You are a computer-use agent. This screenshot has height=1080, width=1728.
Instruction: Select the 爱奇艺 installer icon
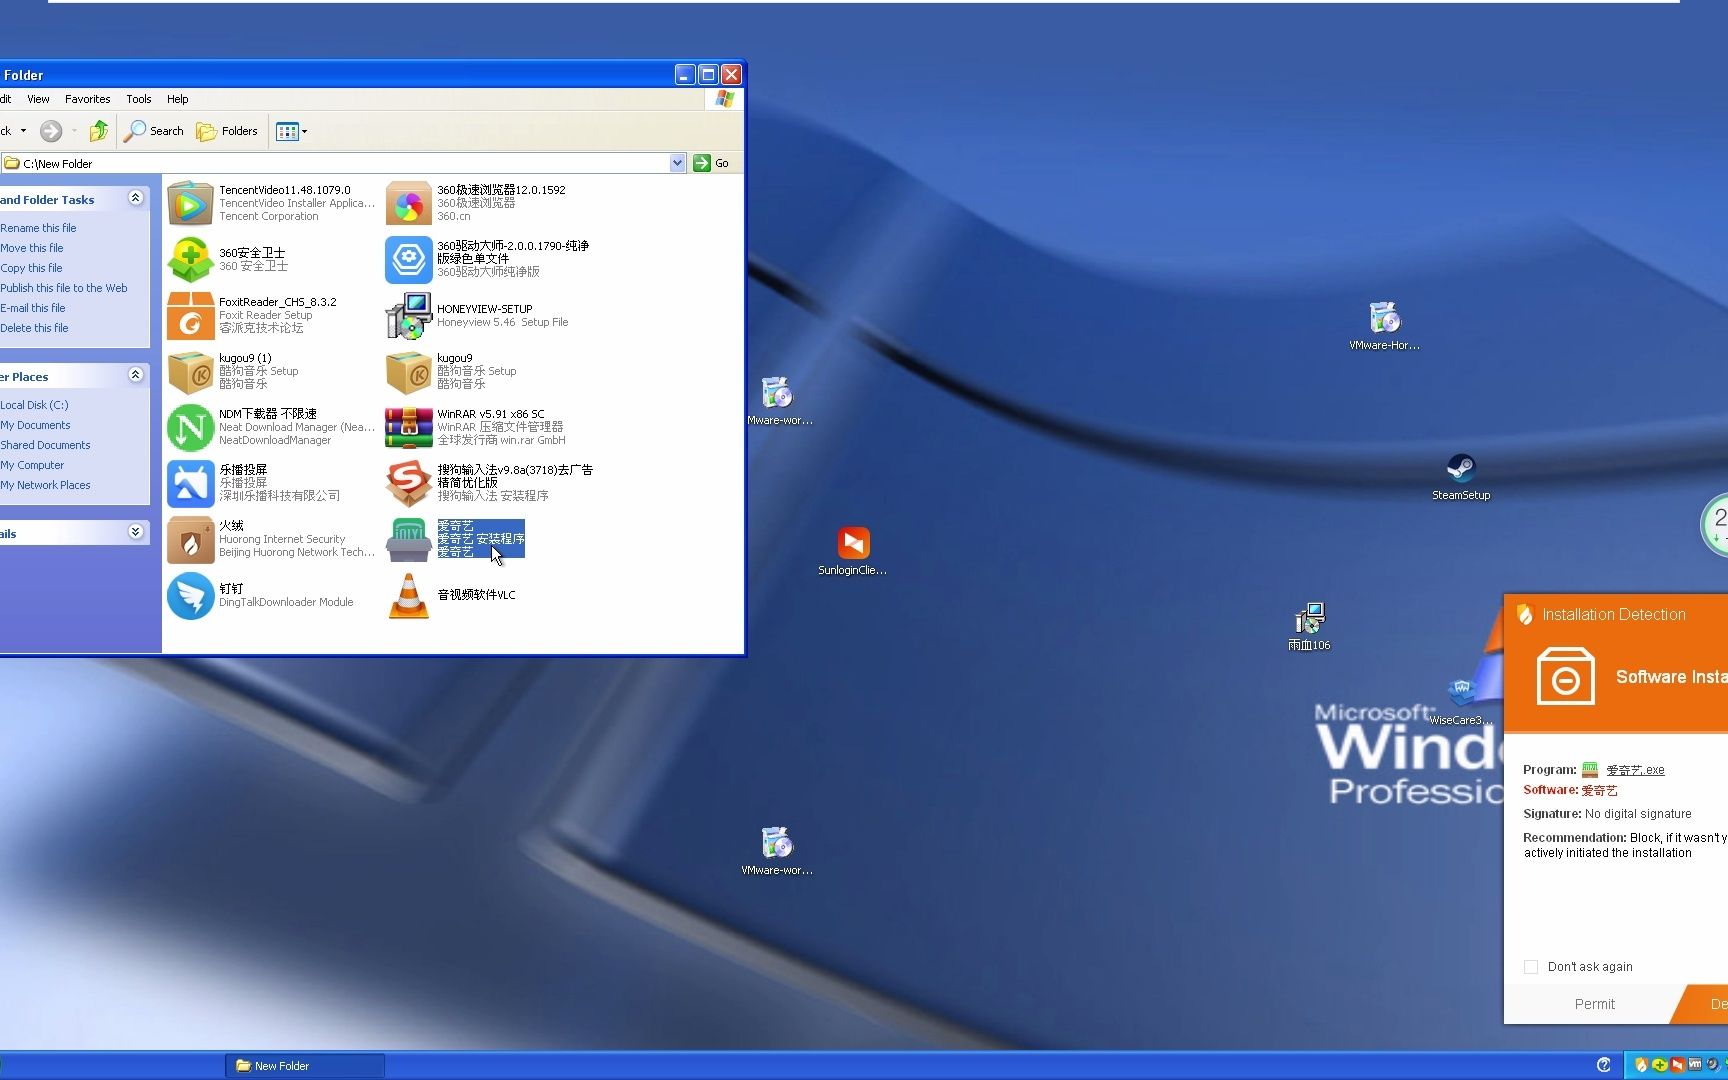[408, 540]
